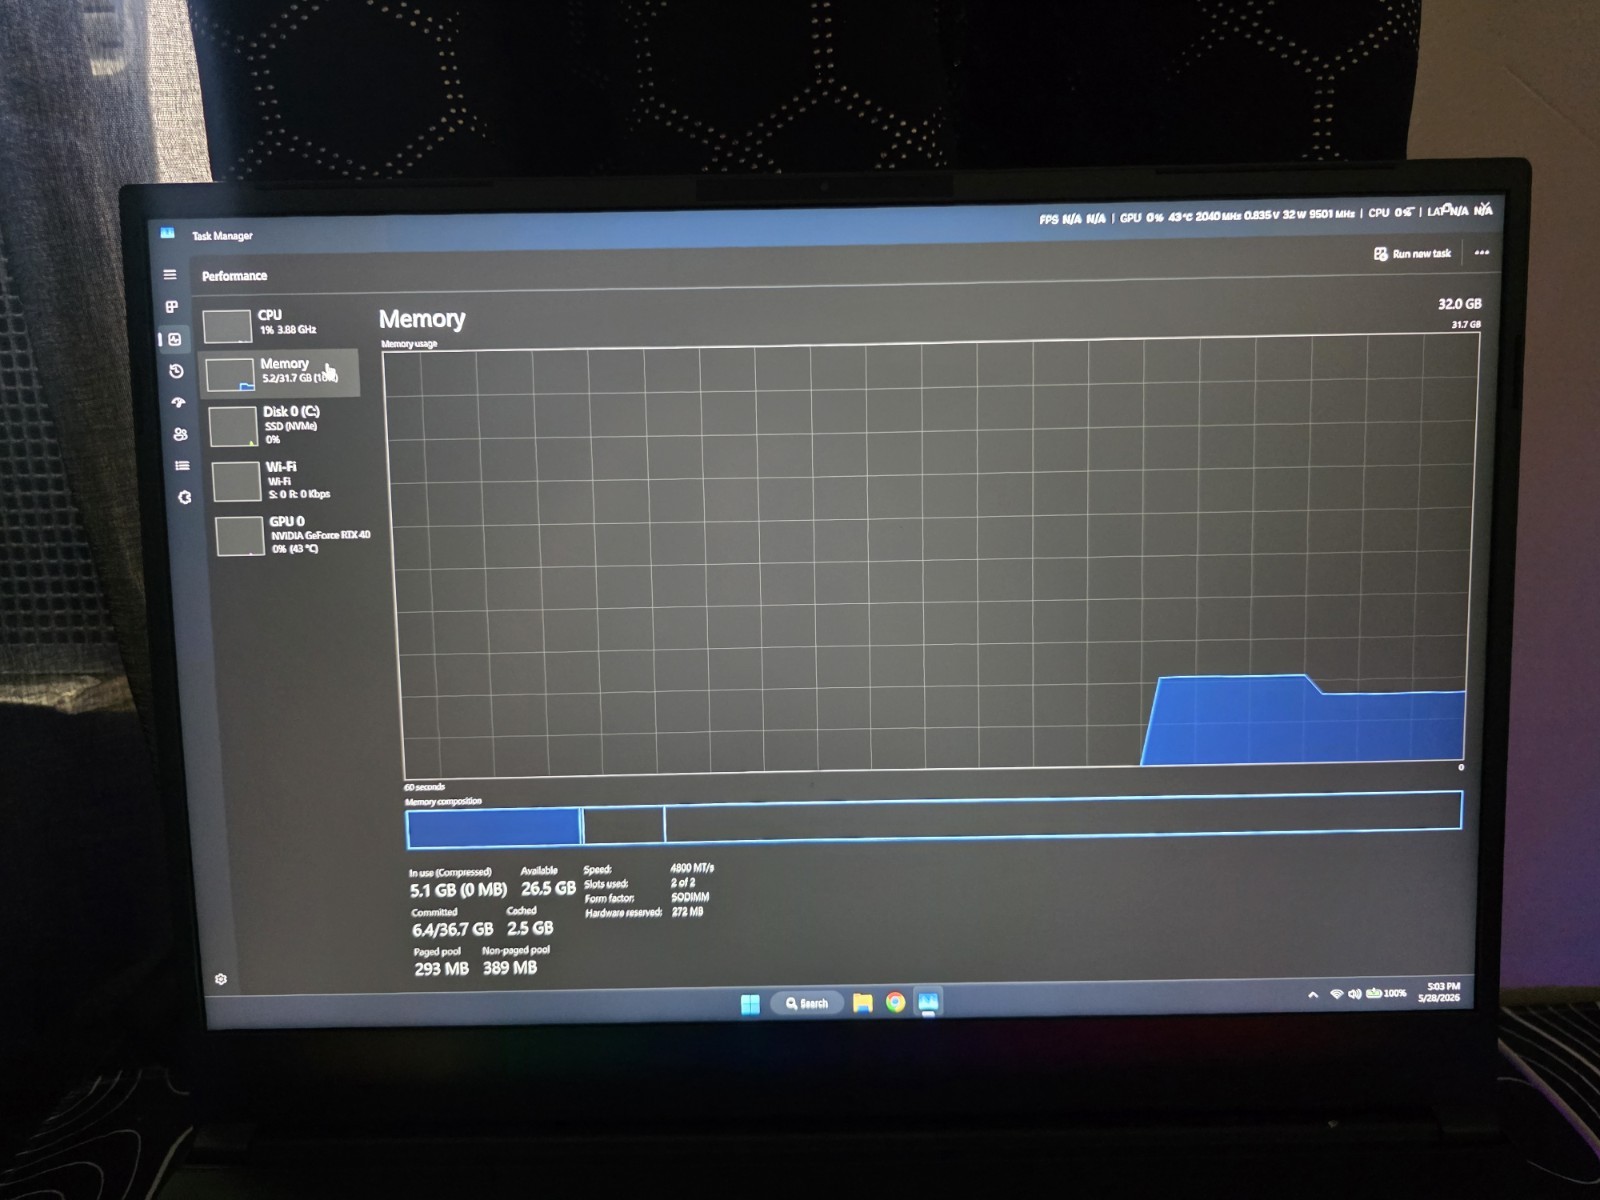This screenshot has width=1600, height=1200.
Task: Click Run new task button
Action: (1412, 254)
